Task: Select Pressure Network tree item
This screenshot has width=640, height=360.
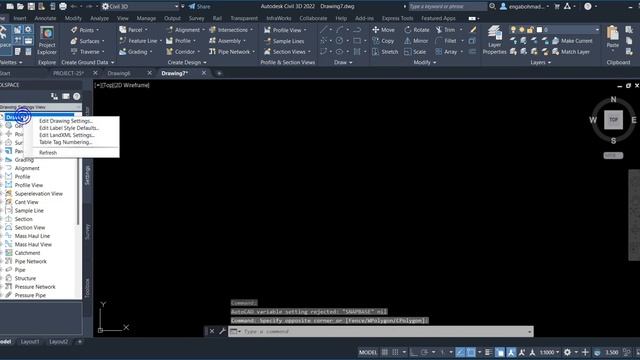Action: pyautogui.click(x=35, y=287)
